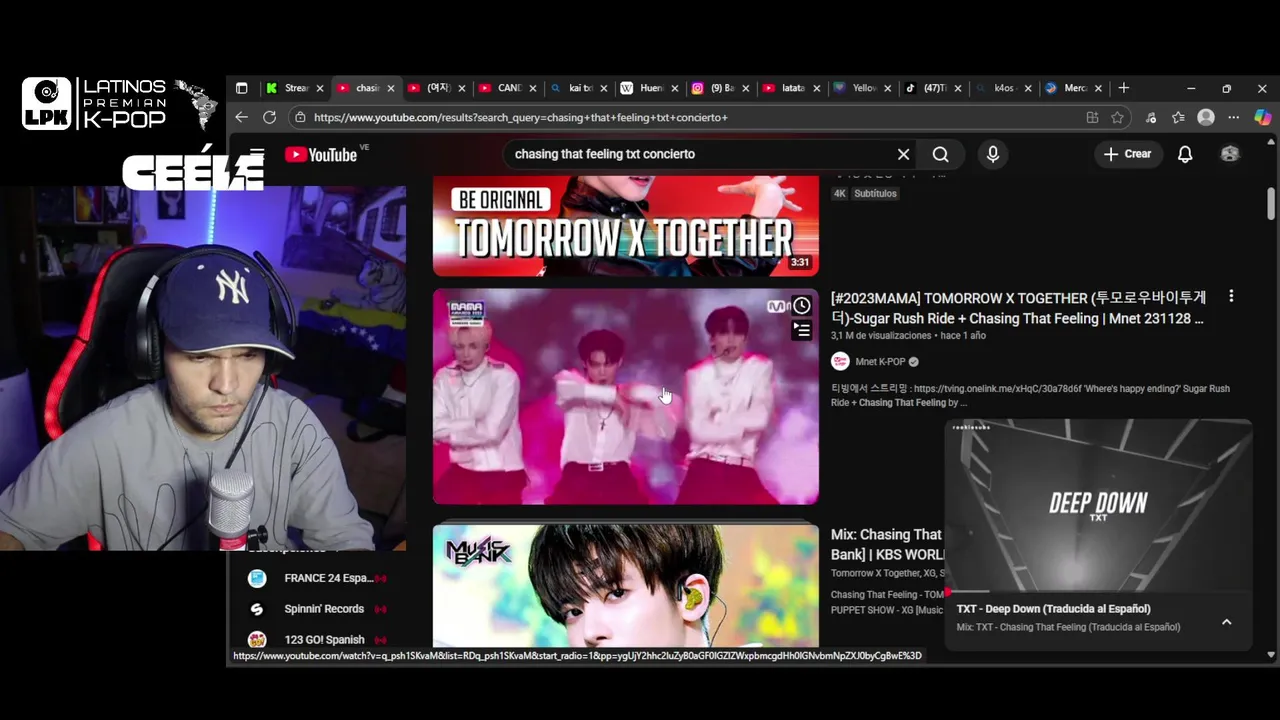Play the 2023MAMA performance thumbnail
Image resolution: width=1280 pixels, height=720 pixels.
(625, 397)
